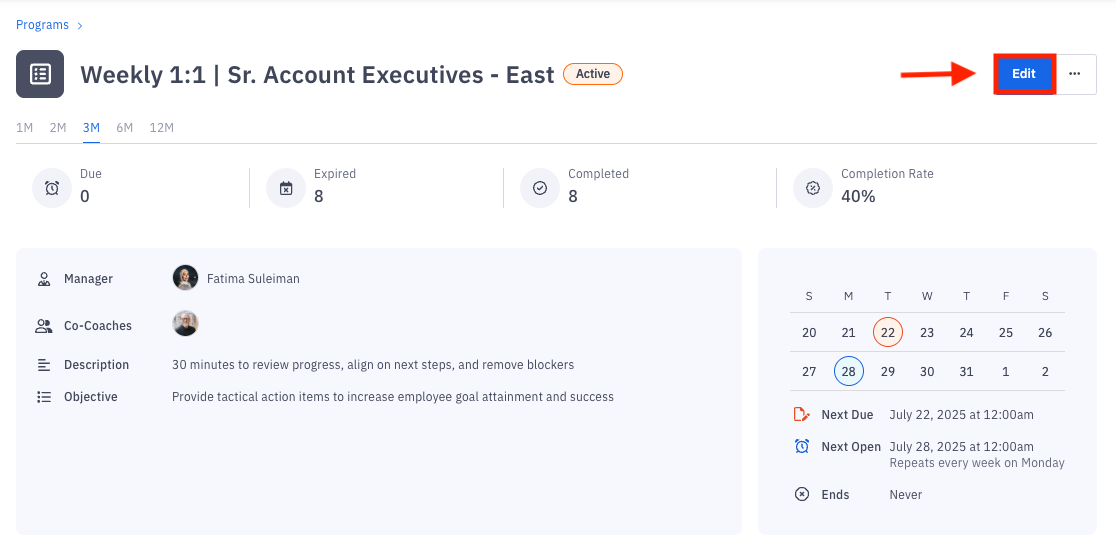Image resolution: width=1116 pixels, height=547 pixels.
Task: Click the Completed checkmark icon
Action: click(x=540, y=188)
